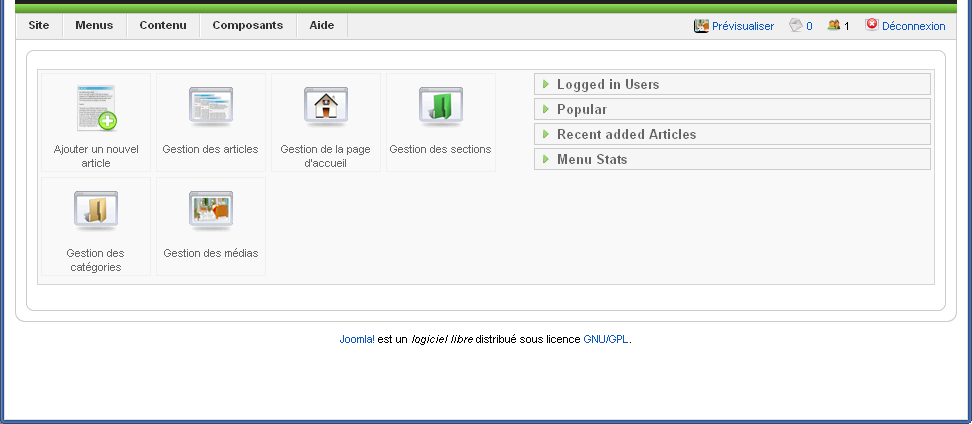The height and width of the screenshot is (424, 972).
Task: Open the Site menu
Action: [x=39, y=26]
